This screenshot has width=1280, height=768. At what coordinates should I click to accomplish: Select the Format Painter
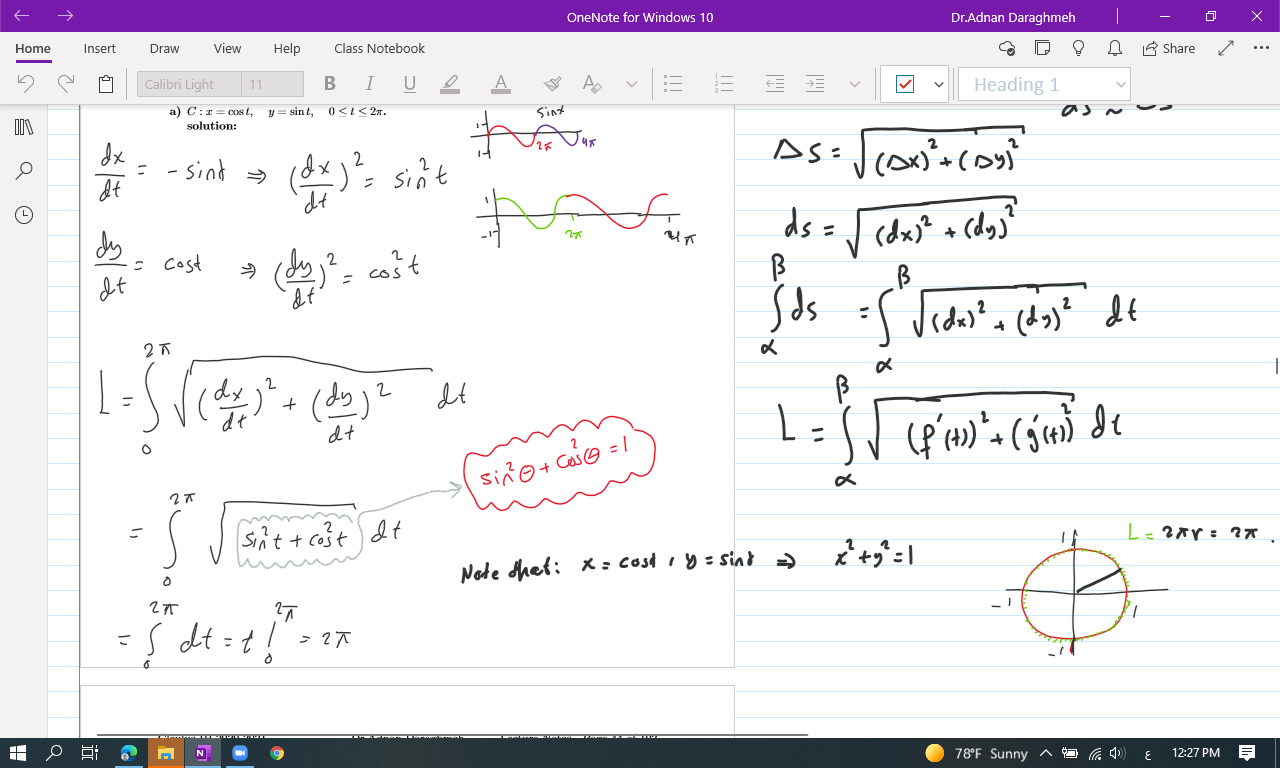(552, 84)
